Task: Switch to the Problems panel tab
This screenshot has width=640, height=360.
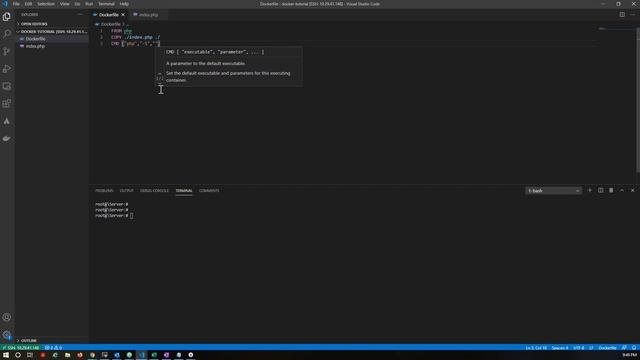Action: click(x=104, y=191)
